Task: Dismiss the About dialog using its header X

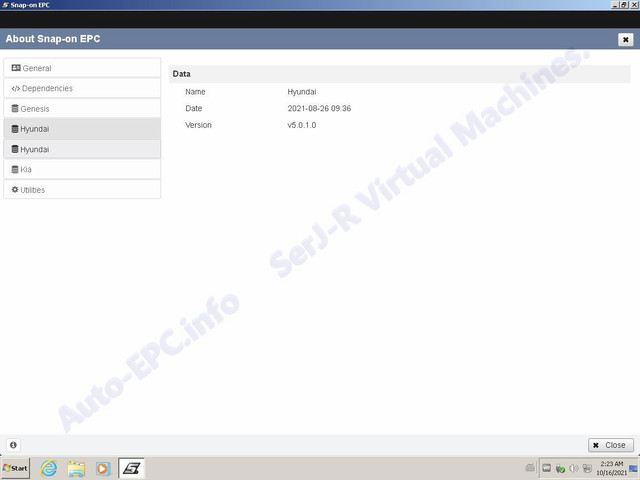Action: coord(625,40)
